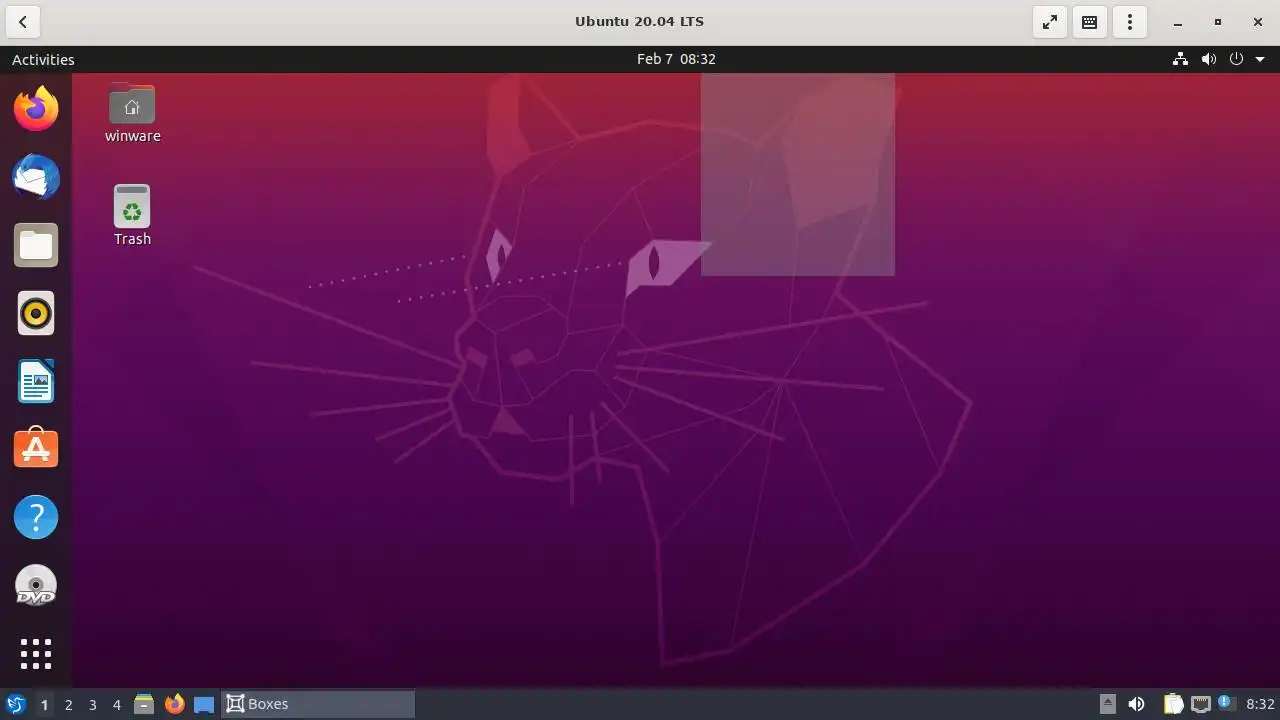The width and height of the screenshot is (1280, 720).
Task: Click the Ubuntu 20.04 LTS title
Action: click(639, 21)
